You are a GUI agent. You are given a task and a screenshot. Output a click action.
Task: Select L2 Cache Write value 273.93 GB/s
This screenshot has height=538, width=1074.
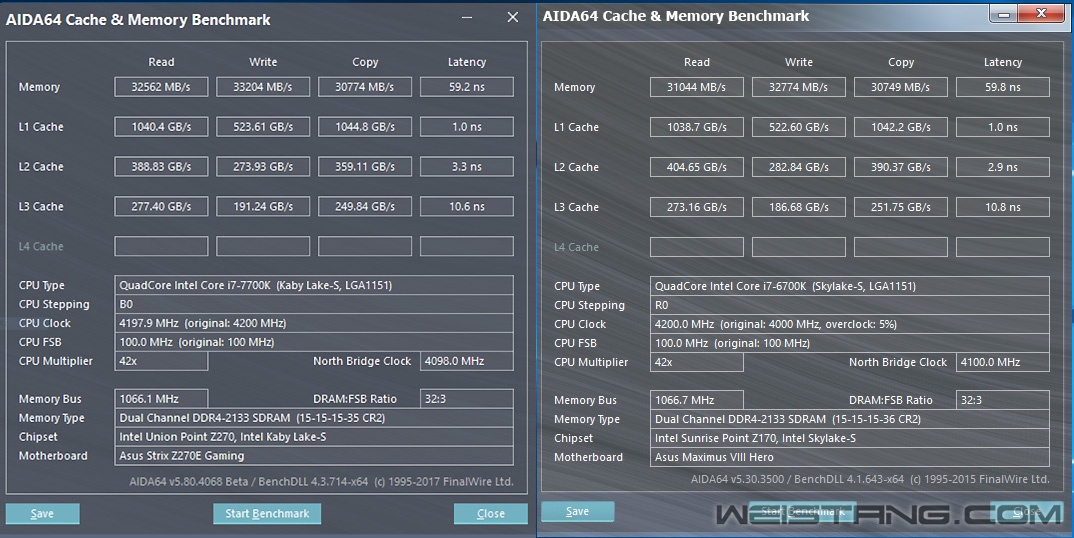tap(263, 167)
